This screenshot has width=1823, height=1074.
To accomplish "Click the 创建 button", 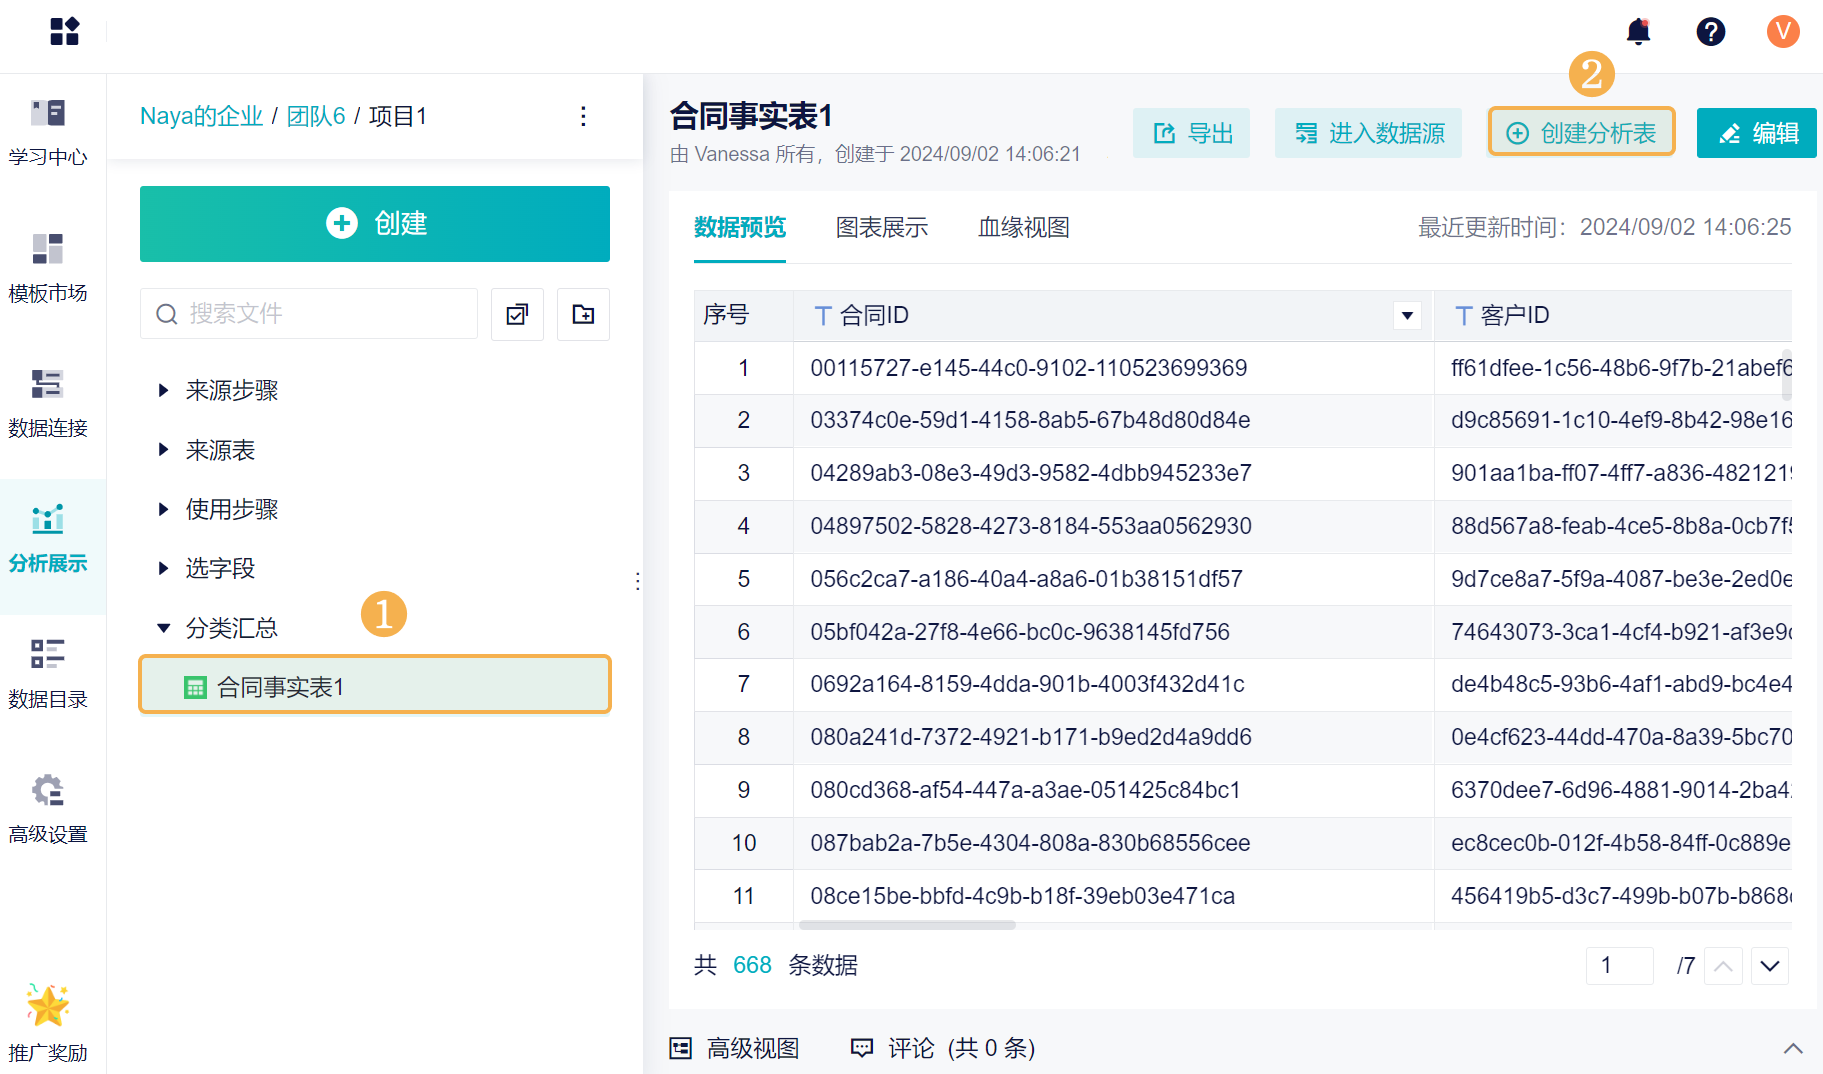I will 375,224.
